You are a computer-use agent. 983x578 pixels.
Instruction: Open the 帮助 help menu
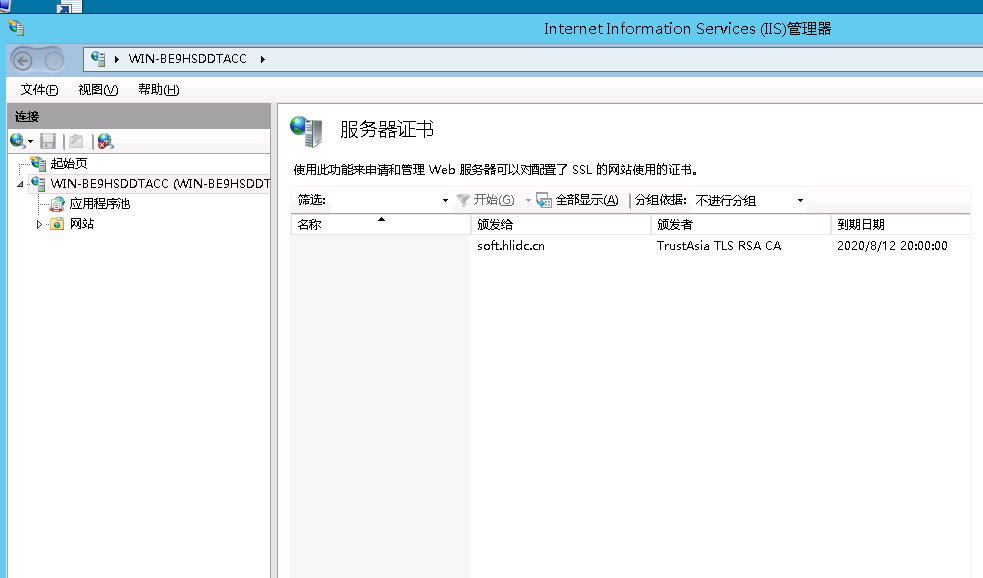(158, 90)
